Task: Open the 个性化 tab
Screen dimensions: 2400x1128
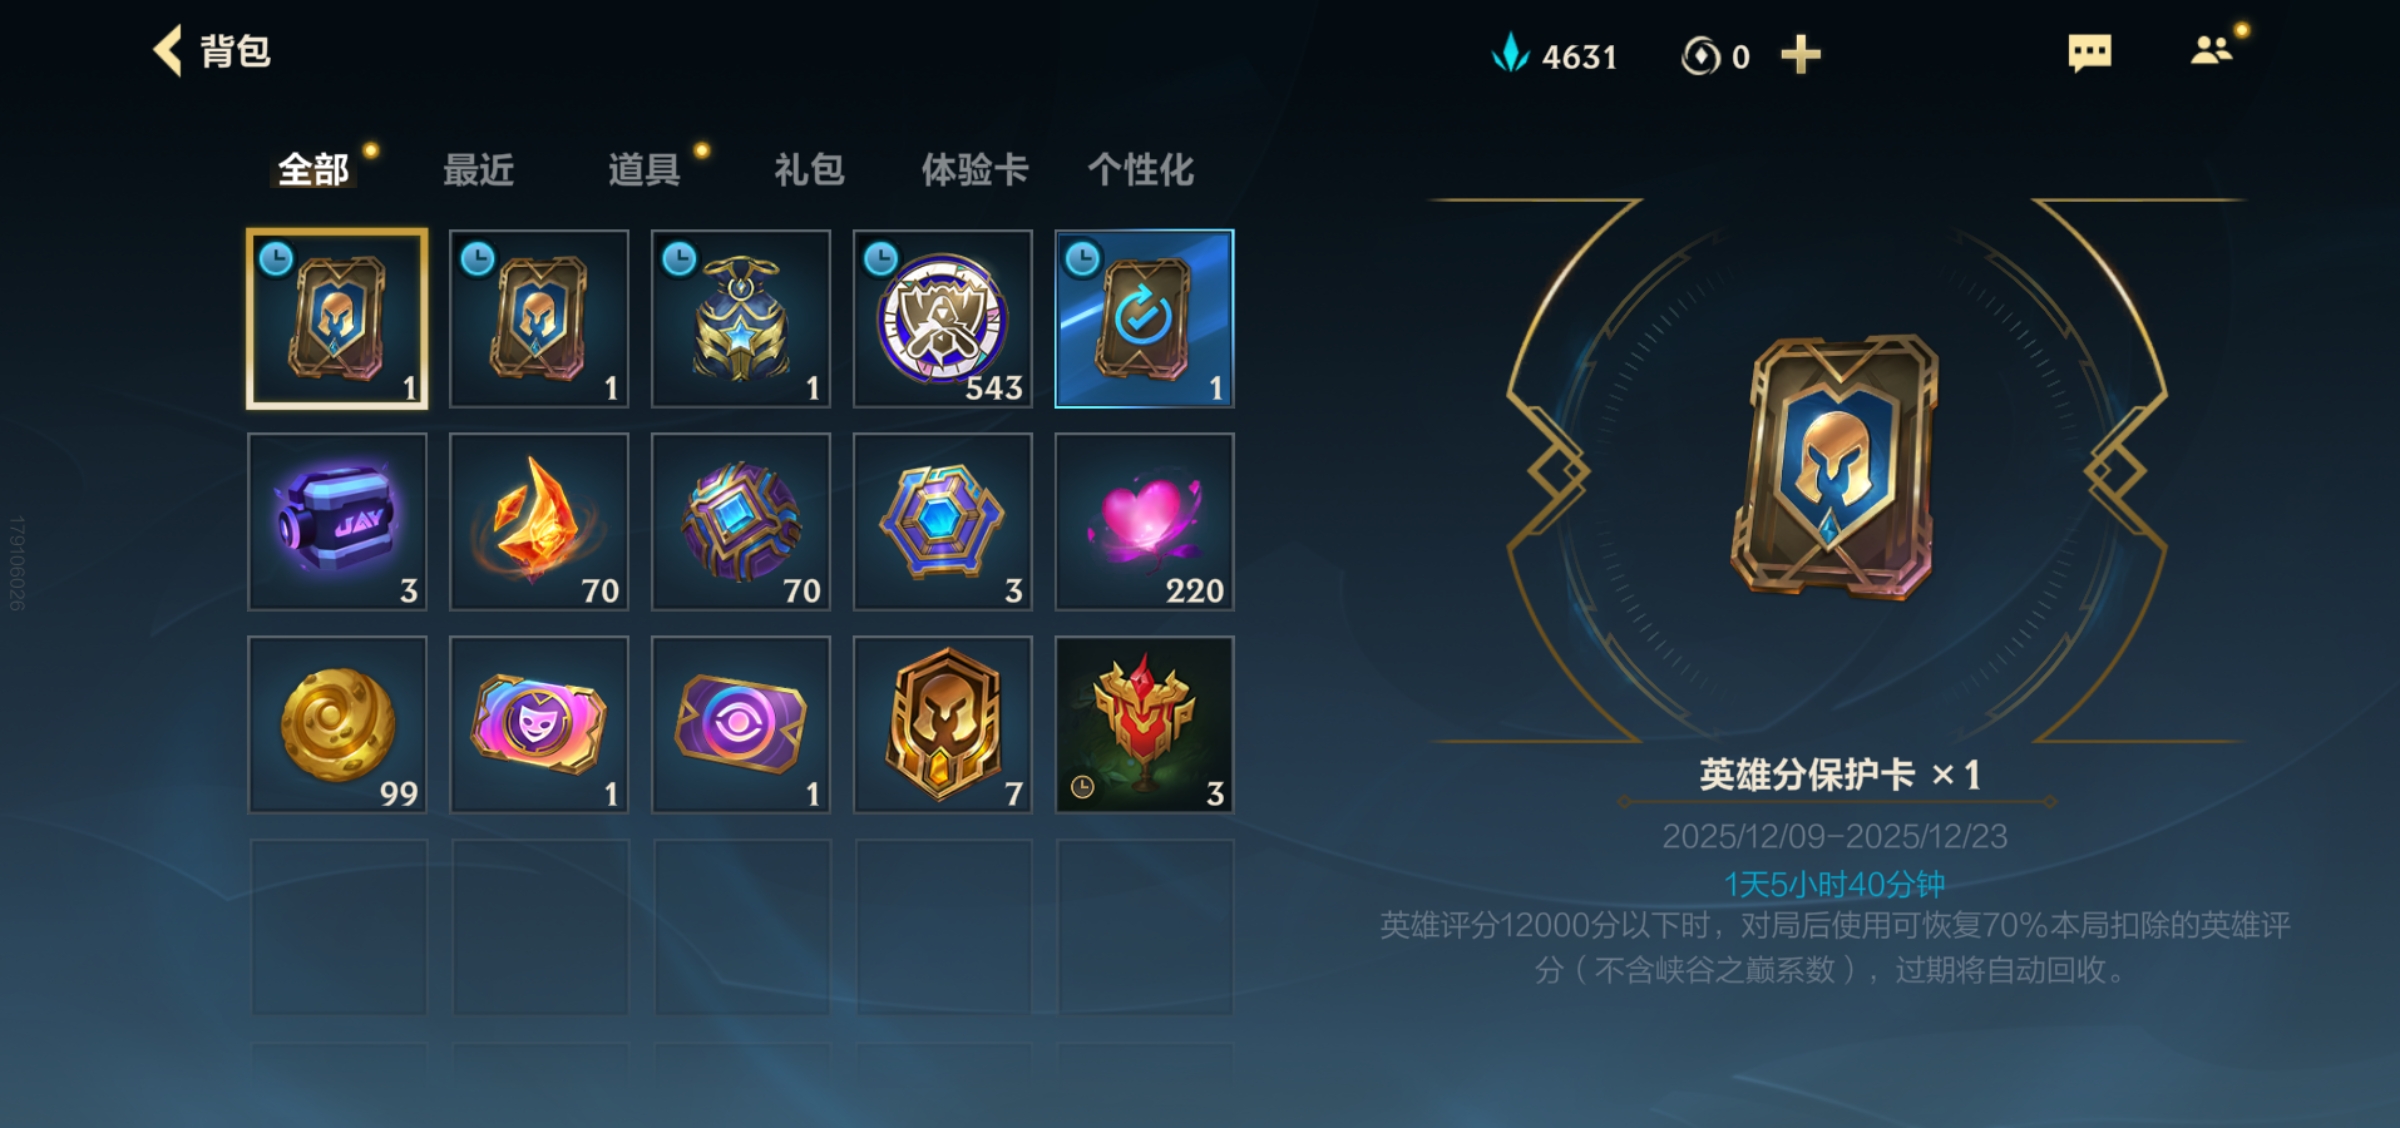Action: click(x=1141, y=170)
